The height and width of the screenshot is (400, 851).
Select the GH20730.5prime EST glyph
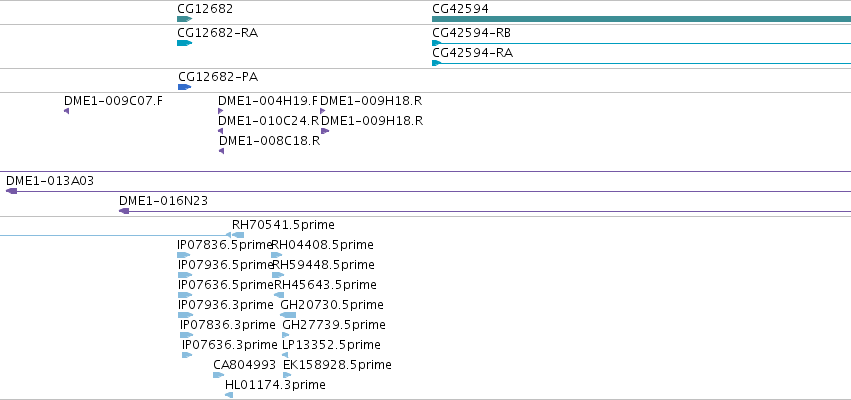(288, 315)
